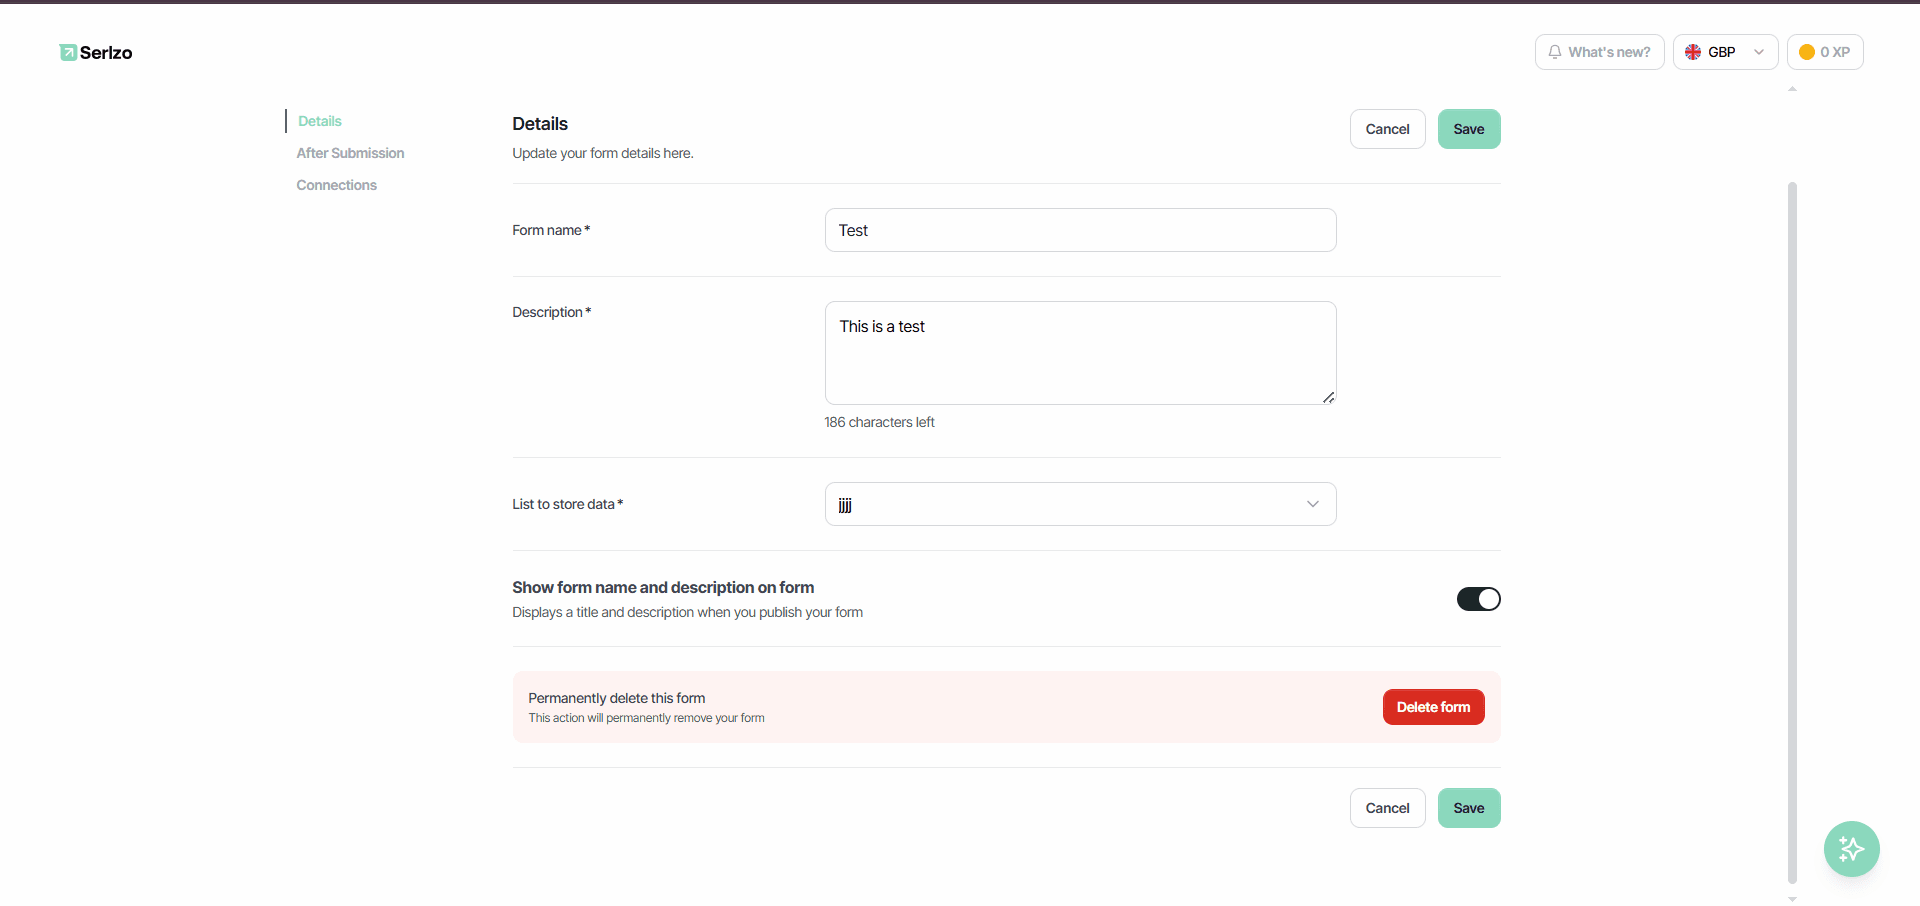Toggle Show form name and description switch
The width and height of the screenshot is (1920, 906).
1478,599
